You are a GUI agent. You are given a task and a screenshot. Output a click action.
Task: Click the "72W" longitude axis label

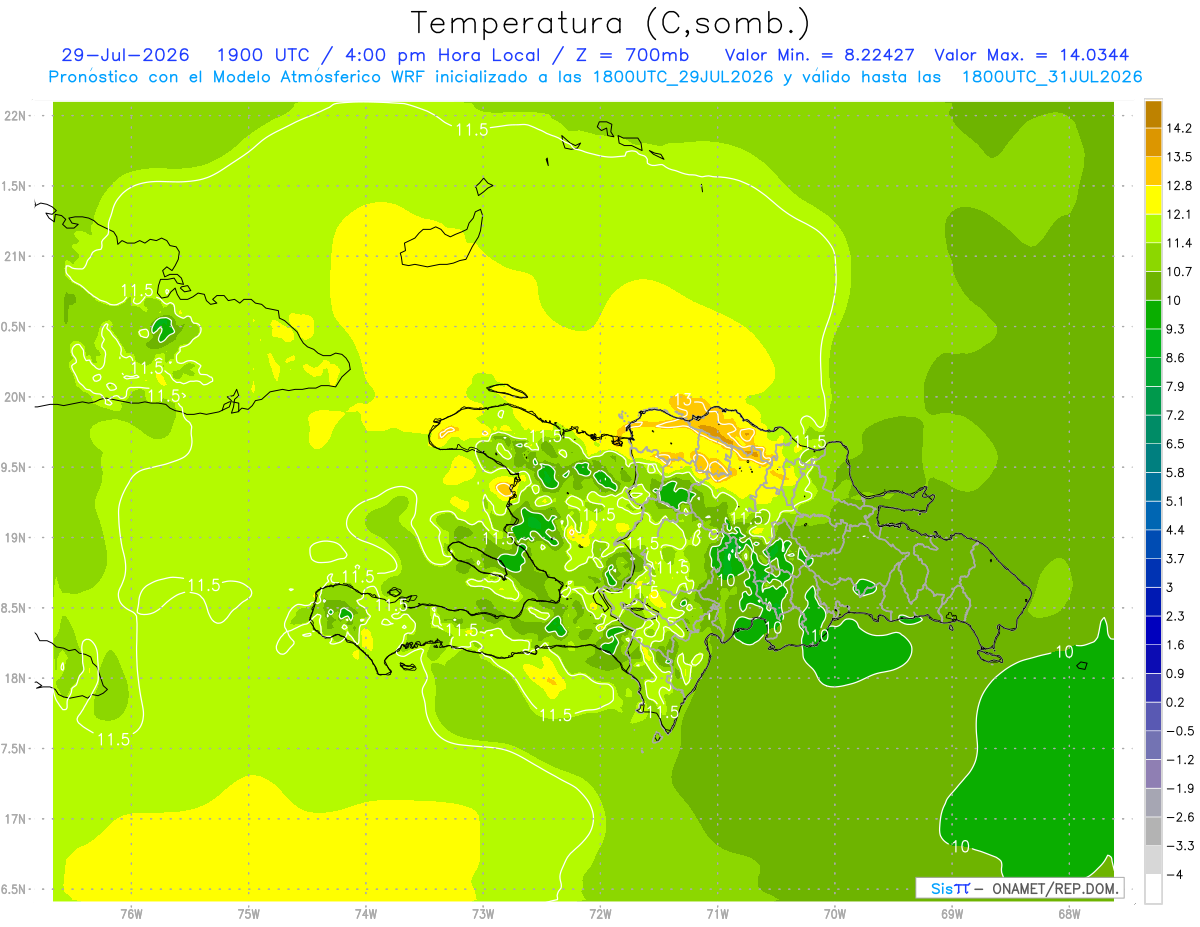click(x=600, y=914)
